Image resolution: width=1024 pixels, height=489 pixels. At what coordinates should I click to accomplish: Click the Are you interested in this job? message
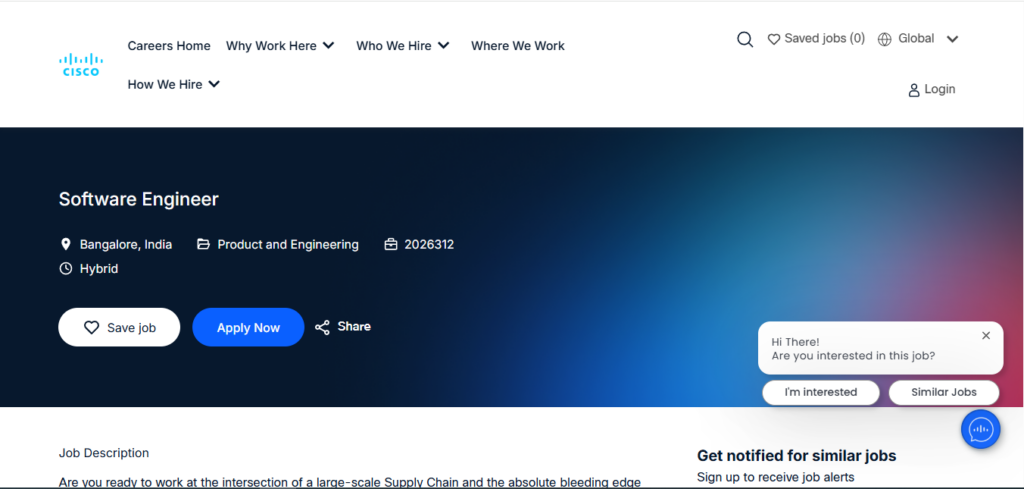pos(853,356)
